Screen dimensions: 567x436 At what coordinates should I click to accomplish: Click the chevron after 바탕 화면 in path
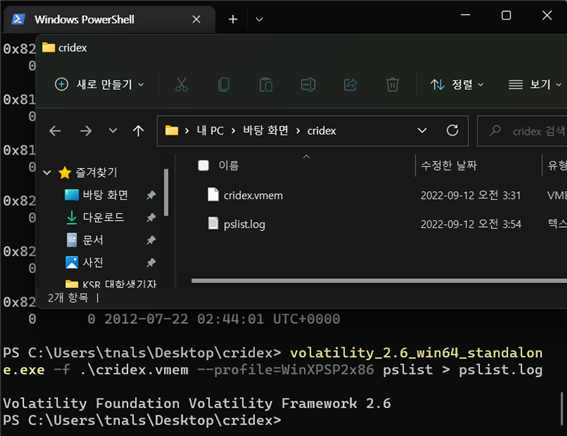point(298,131)
